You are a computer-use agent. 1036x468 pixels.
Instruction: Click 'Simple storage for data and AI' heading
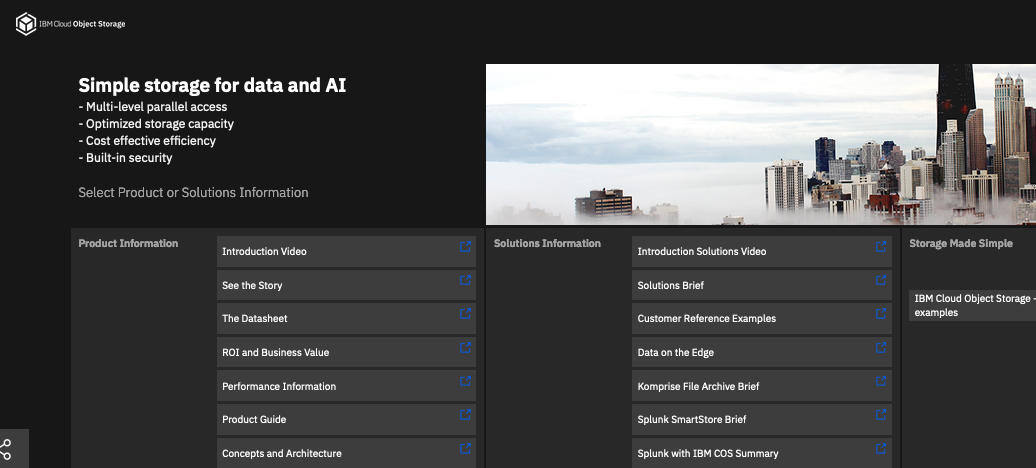click(x=212, y=85)
